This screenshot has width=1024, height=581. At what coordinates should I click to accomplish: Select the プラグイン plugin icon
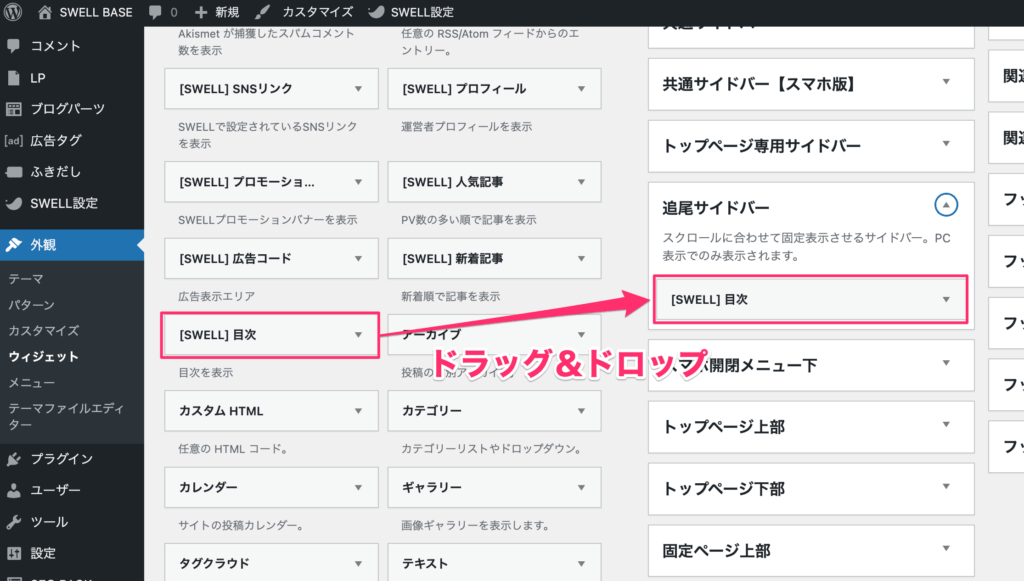click(x=13, y=458)
